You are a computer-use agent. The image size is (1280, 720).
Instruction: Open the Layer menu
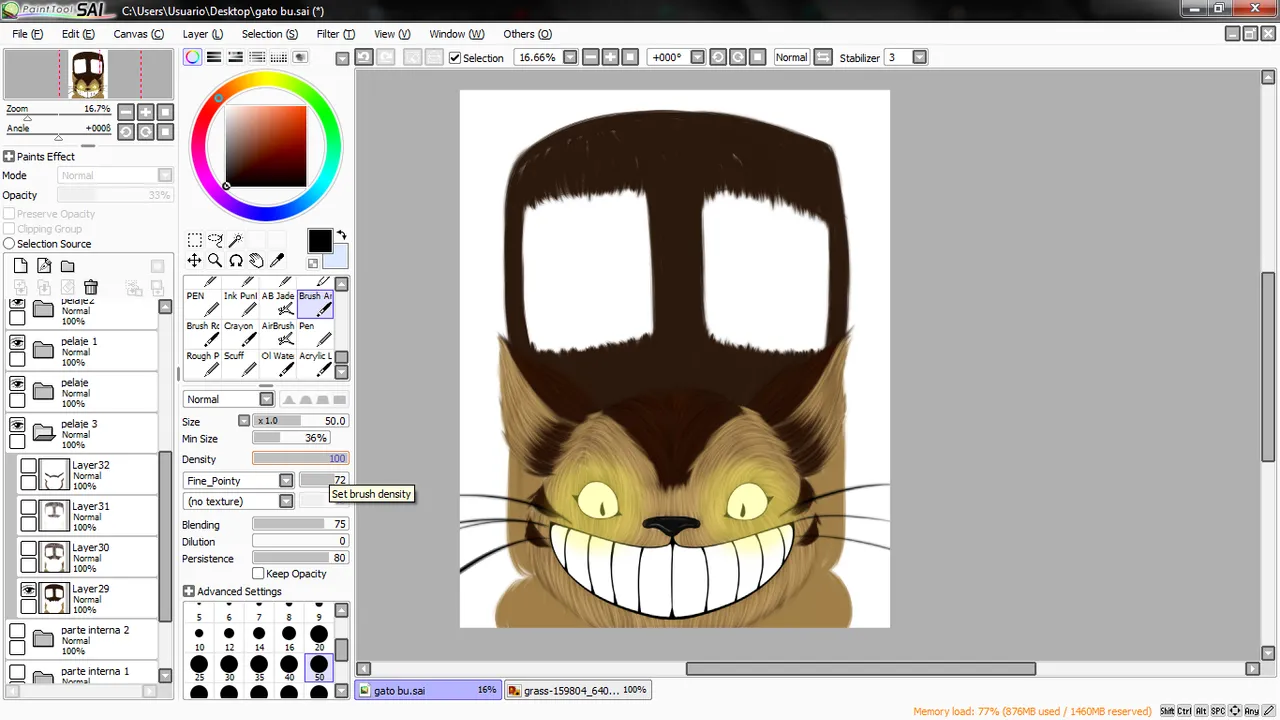tap(202, 34)
